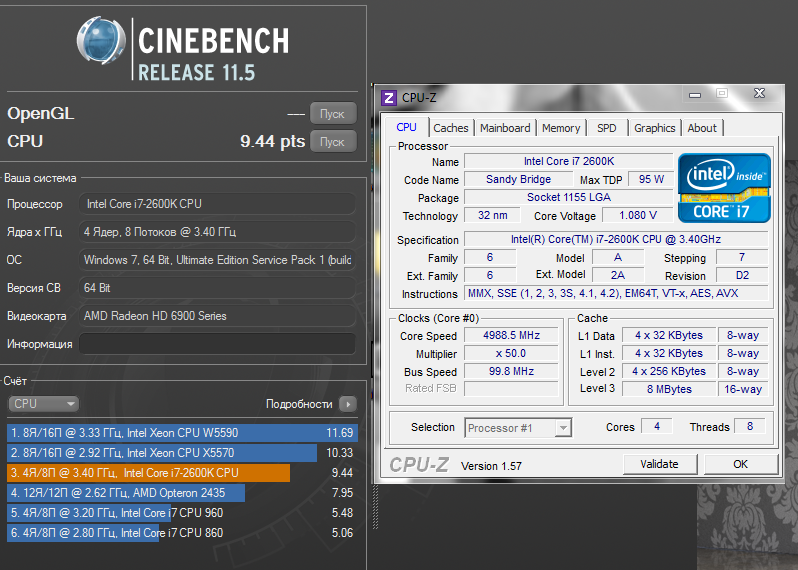Start the CPU benchmark with Пуск

click(332, 141)
